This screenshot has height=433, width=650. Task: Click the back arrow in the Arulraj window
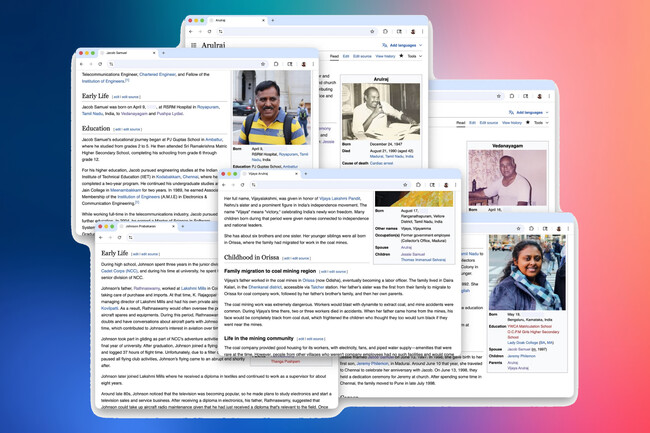tap(191, 31)
